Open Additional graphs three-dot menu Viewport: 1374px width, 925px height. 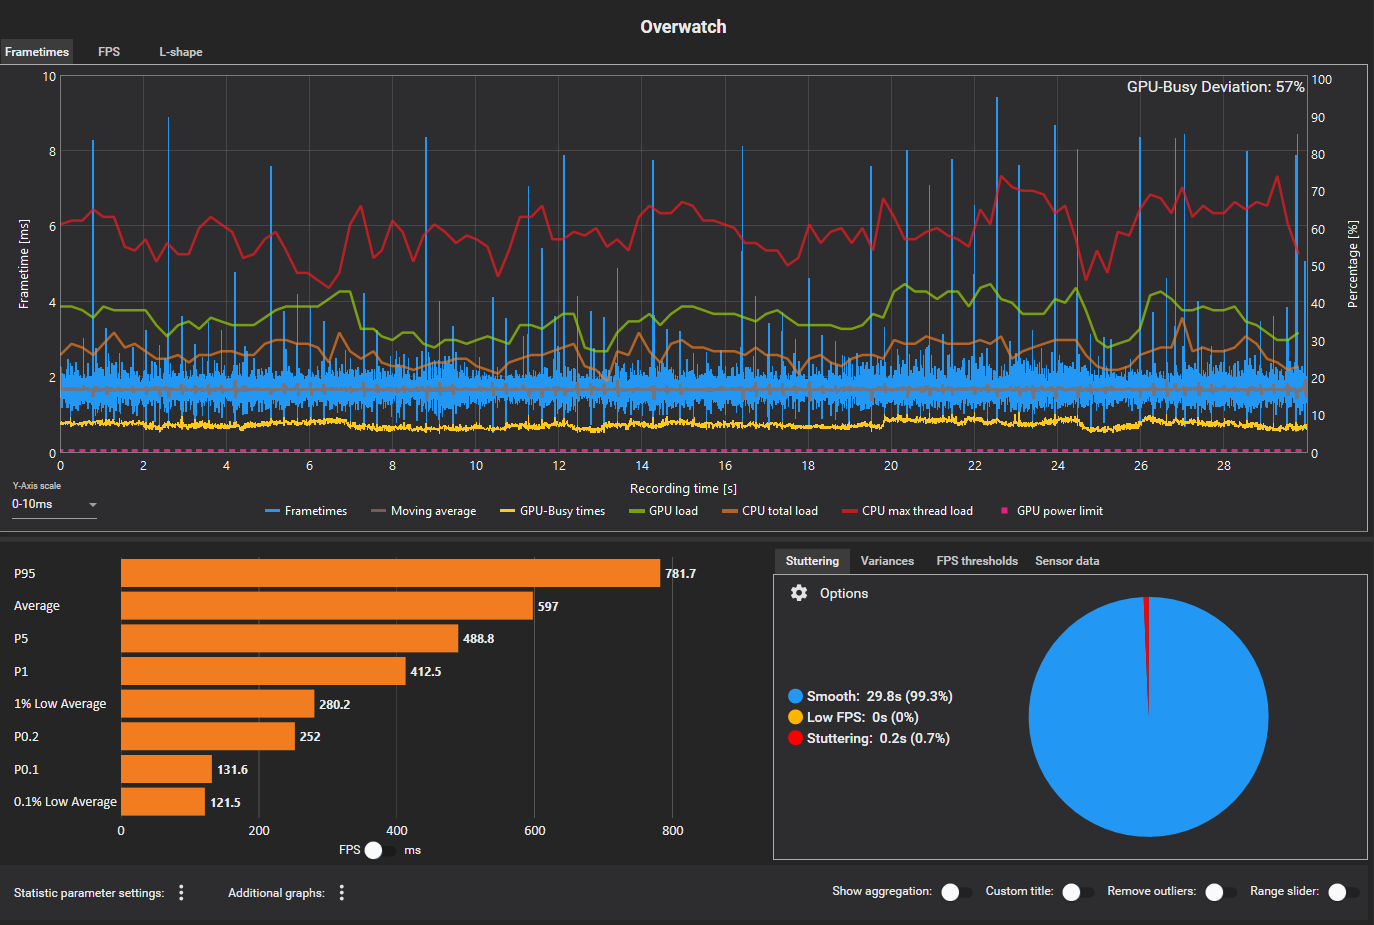[x=342, y=893]
